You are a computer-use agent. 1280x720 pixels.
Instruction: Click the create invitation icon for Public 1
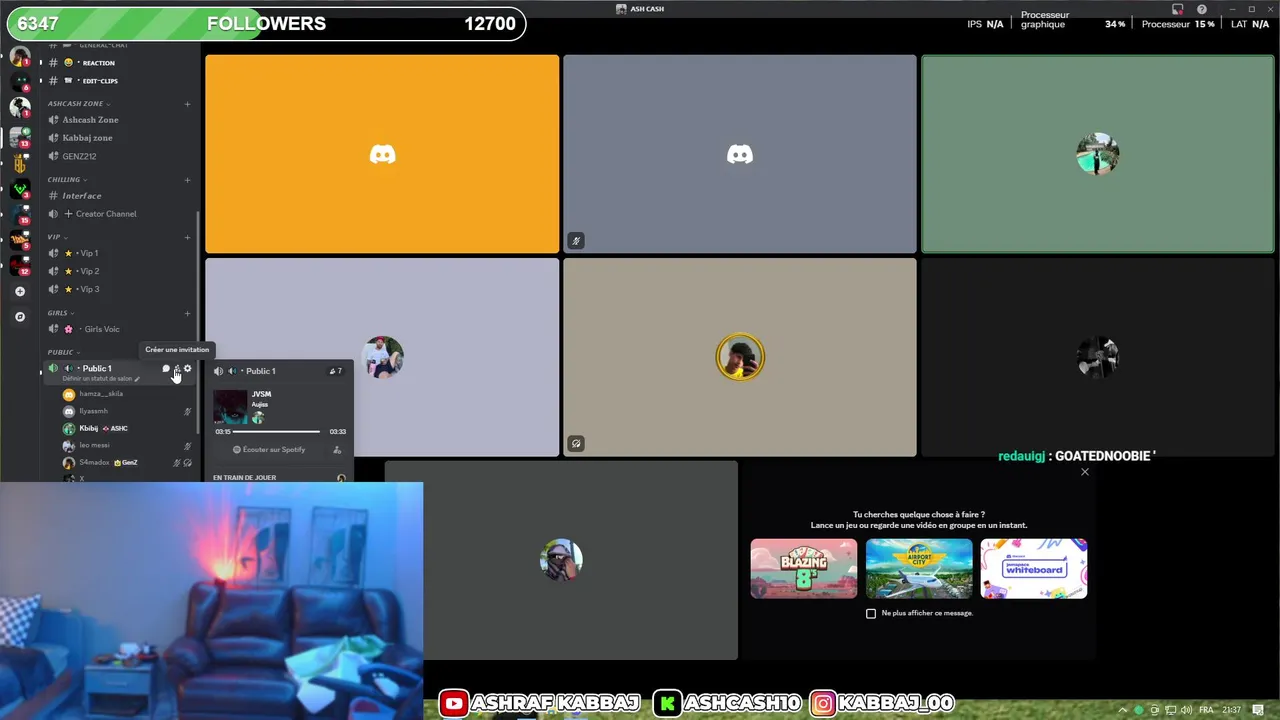177,369
